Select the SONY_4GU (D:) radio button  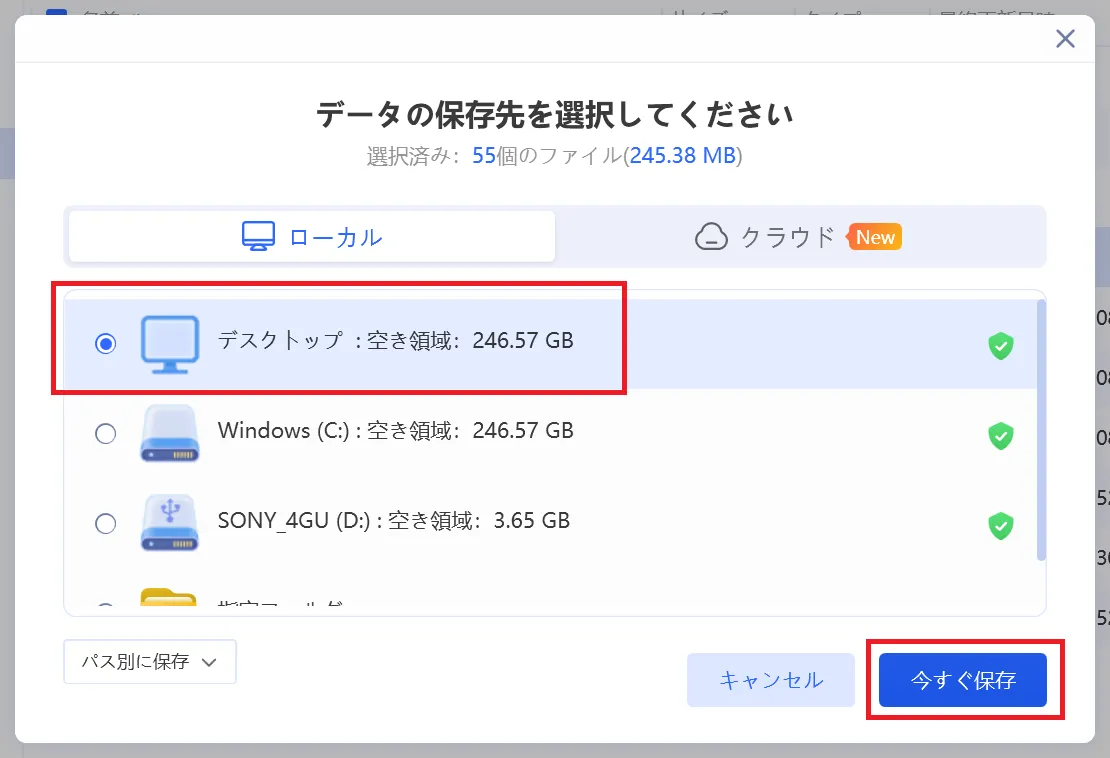[106, 523]
